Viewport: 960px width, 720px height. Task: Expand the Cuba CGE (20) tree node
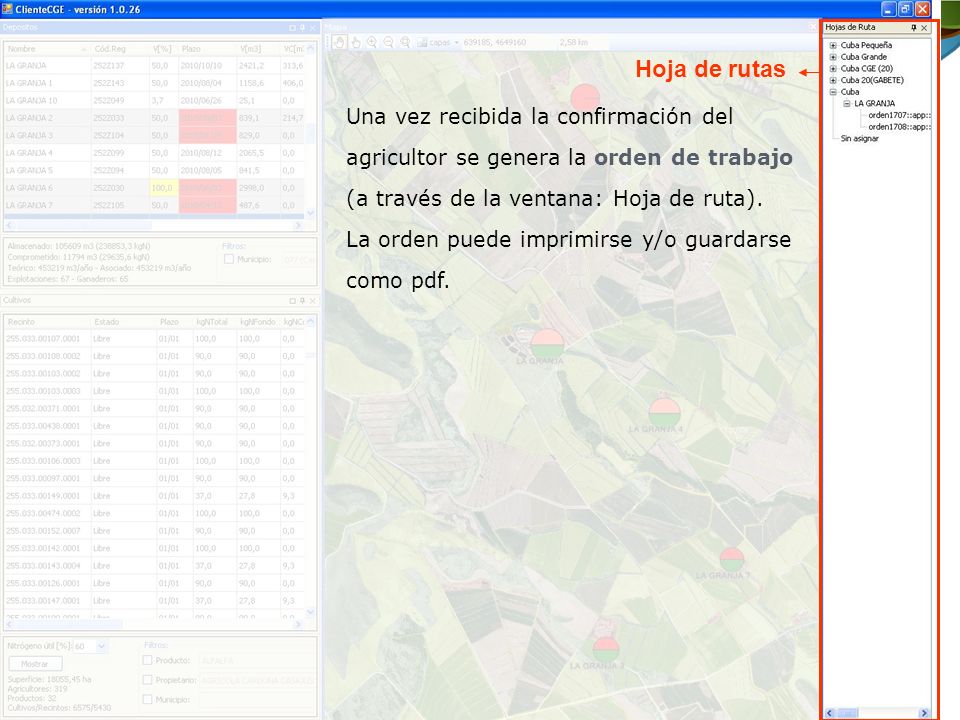tap(833, 69)
